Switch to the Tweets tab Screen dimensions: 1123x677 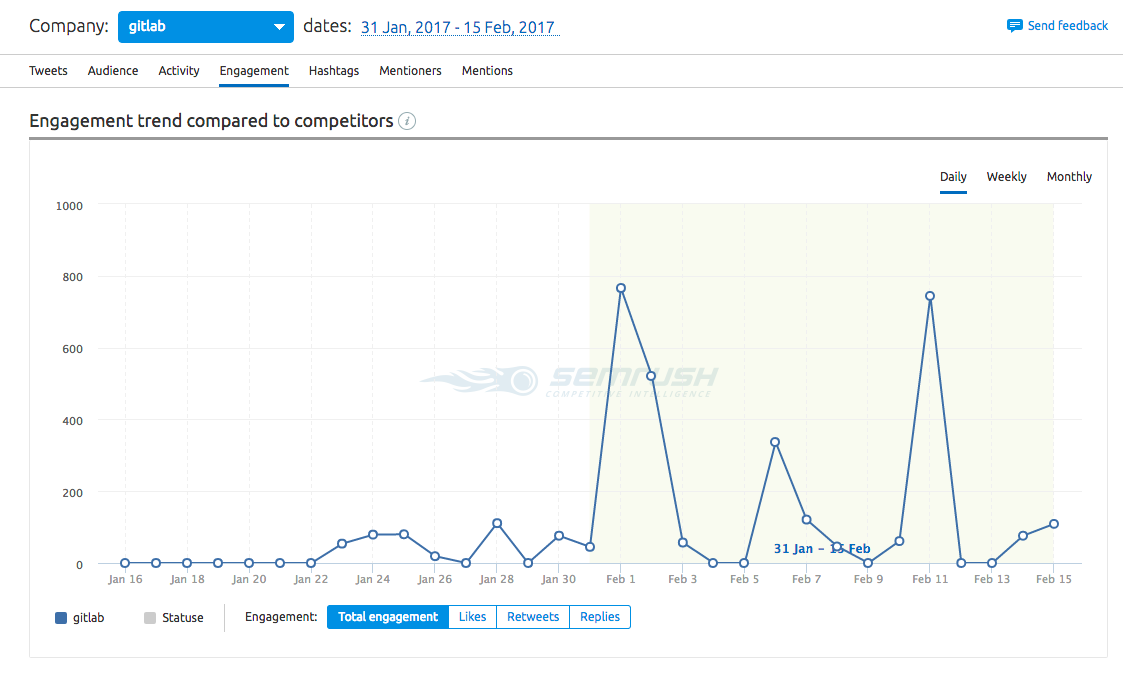pos(48,70)
